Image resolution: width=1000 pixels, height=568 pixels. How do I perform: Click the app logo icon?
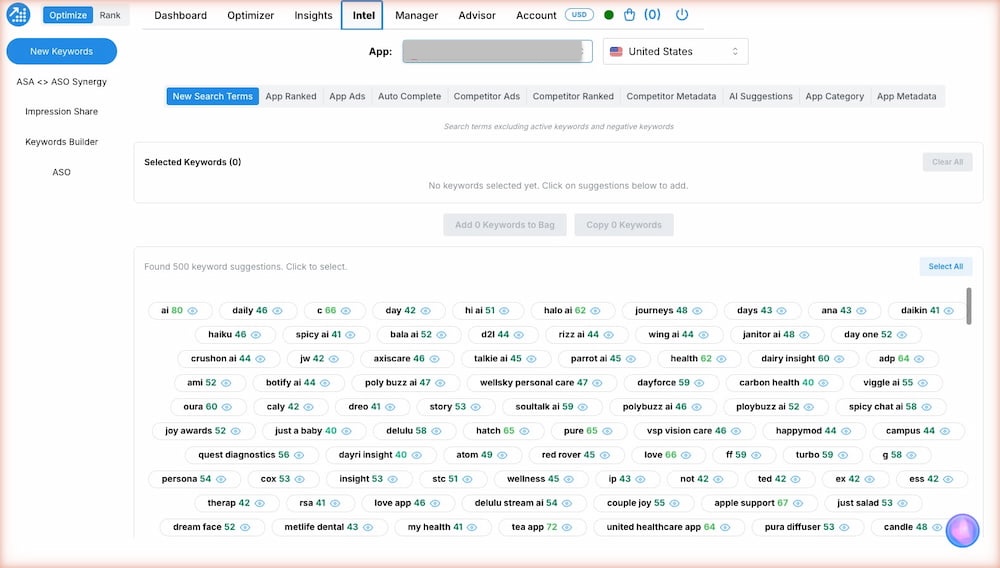pyautogui.click(x=18, y=14)
